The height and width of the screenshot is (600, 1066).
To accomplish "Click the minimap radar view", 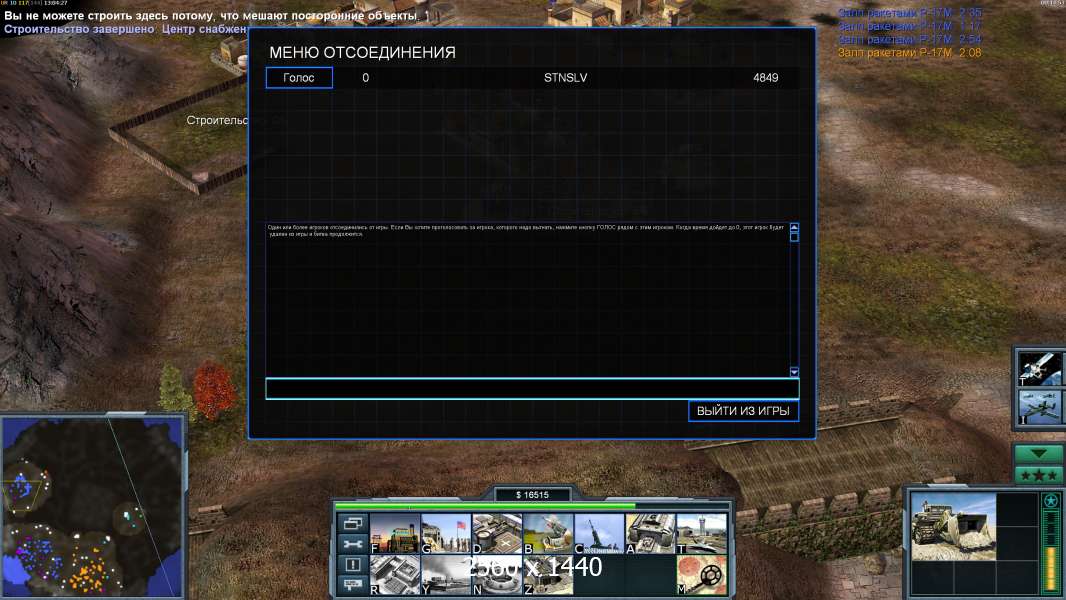I will pyautogui.click(x=92, y=506).
